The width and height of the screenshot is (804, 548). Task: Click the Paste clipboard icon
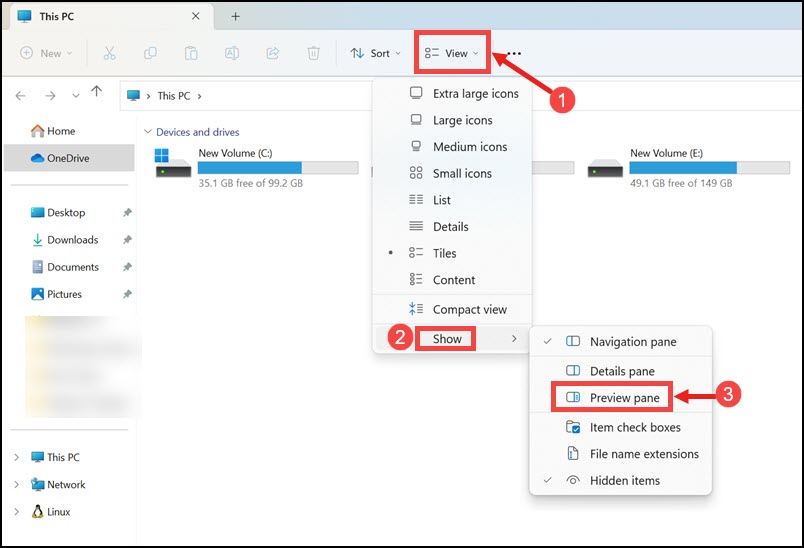191,53
